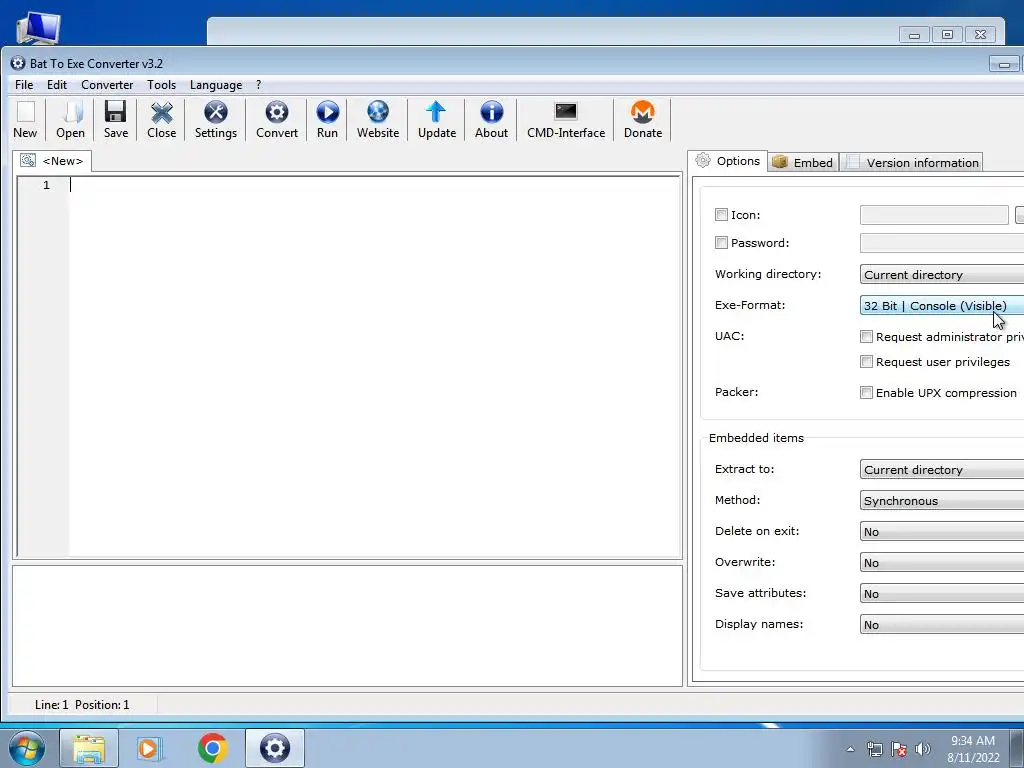Enable the Password checkbox
This screenshot has height=768, width=1024.
pyautogui.click(x=721, y=242)
